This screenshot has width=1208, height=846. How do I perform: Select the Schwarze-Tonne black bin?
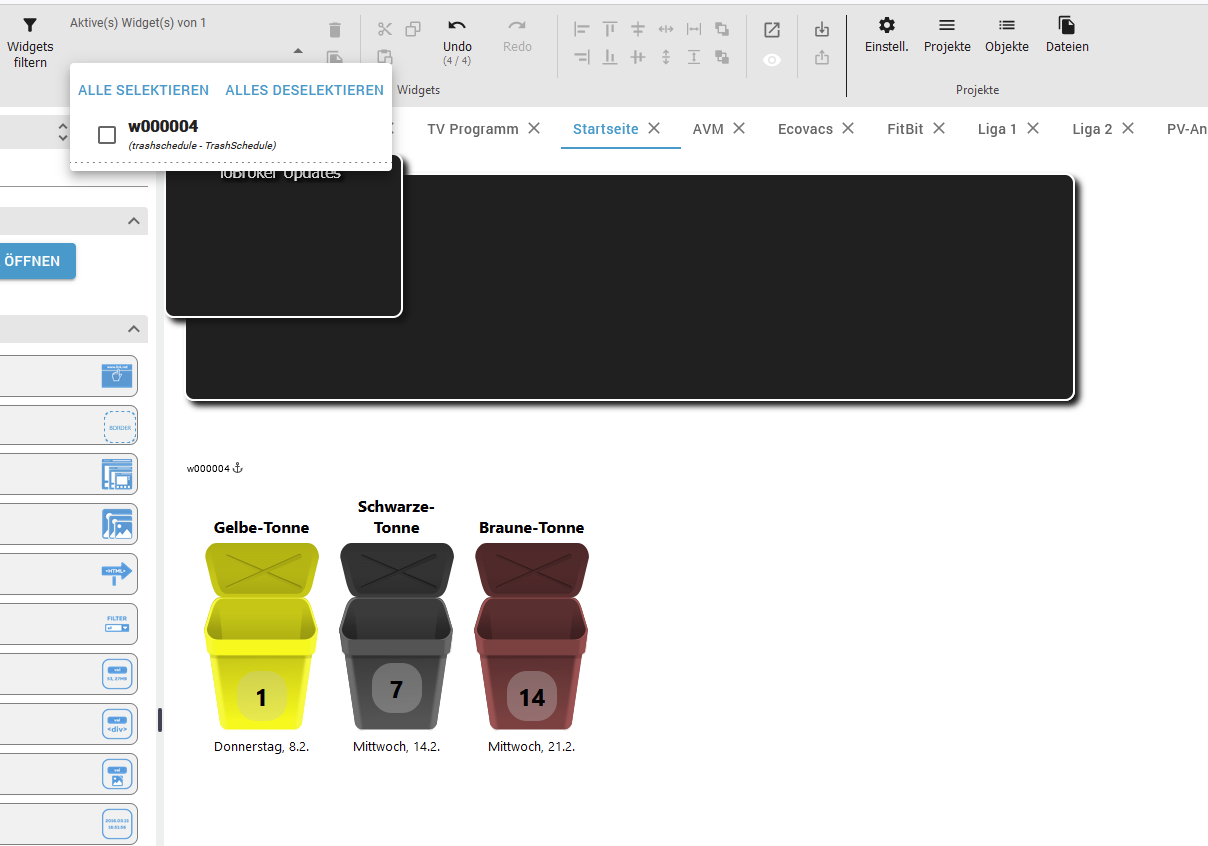[396, 636]
